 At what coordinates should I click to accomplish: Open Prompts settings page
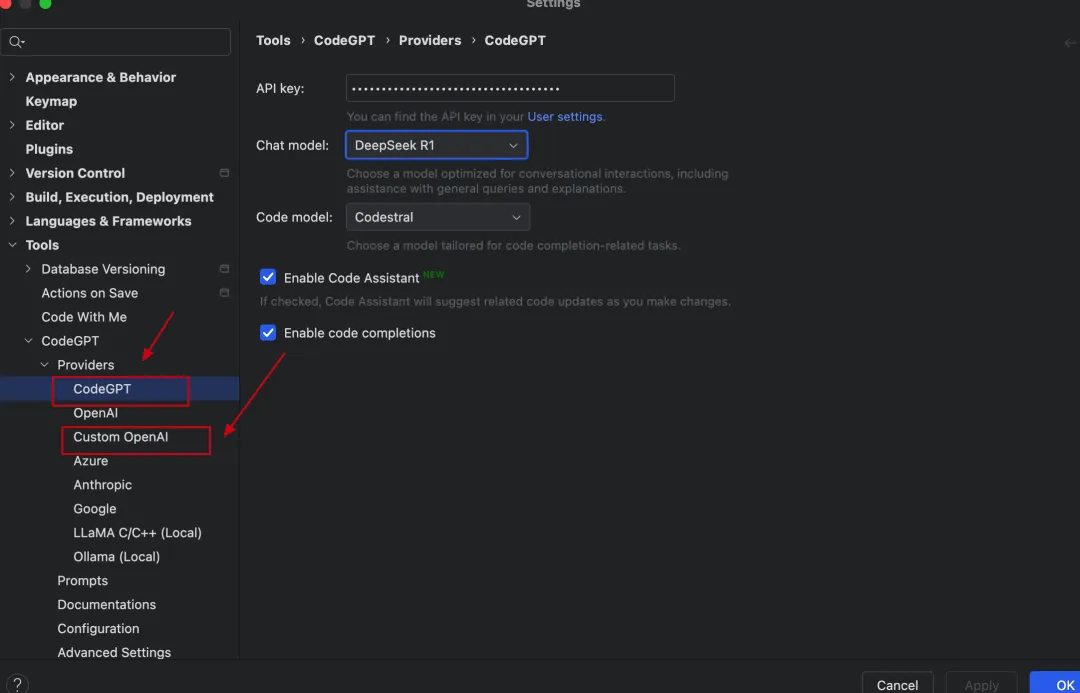pyautogui.click(x=83, y=581)
